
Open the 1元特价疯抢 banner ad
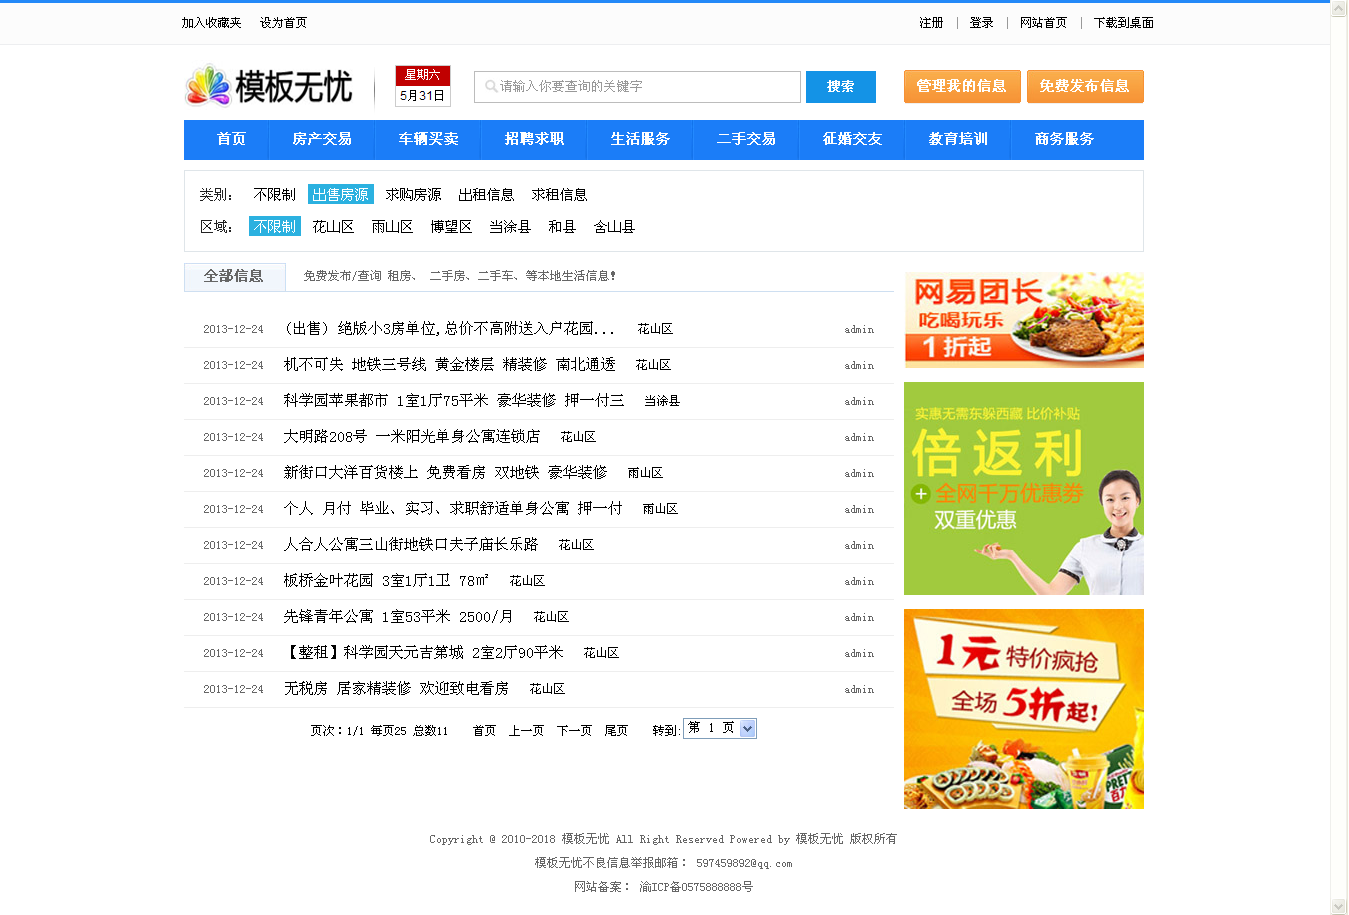[x=1023, y=708]
